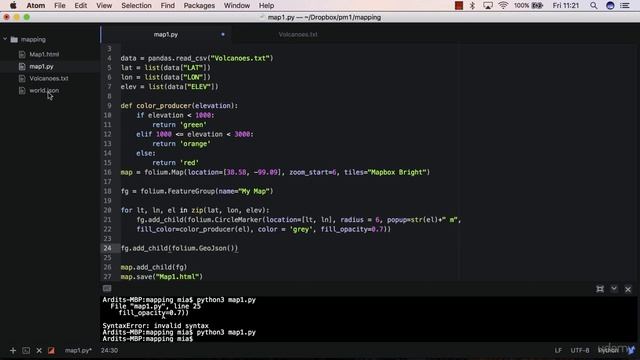This screenshot has width=640, height=360.
Task: Change the Python grammar selector in status bar
Action: [608, 351]
